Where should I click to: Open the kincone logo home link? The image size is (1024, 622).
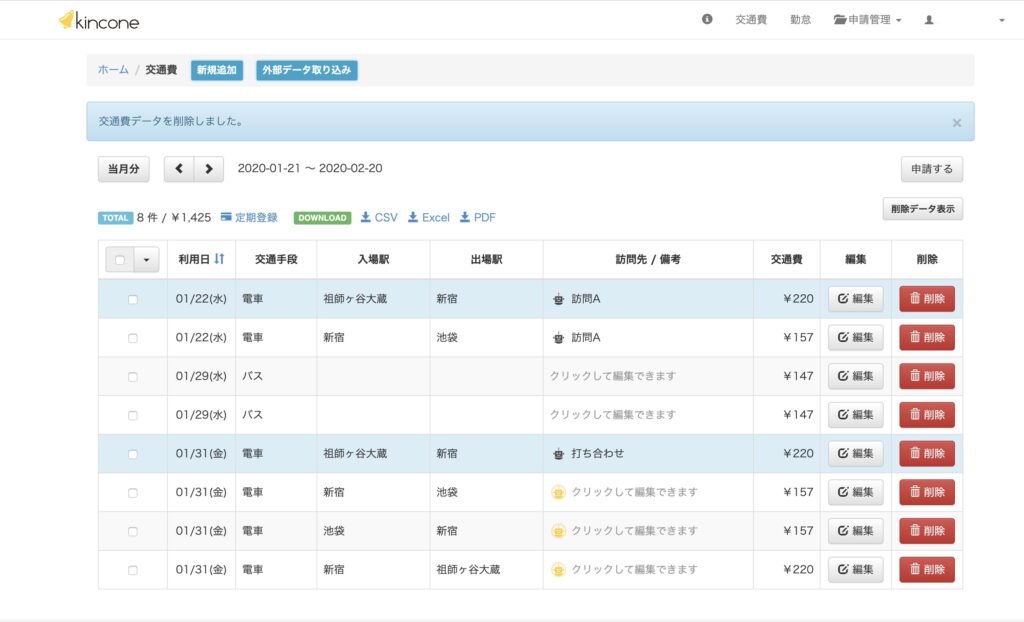pos(99,20)
